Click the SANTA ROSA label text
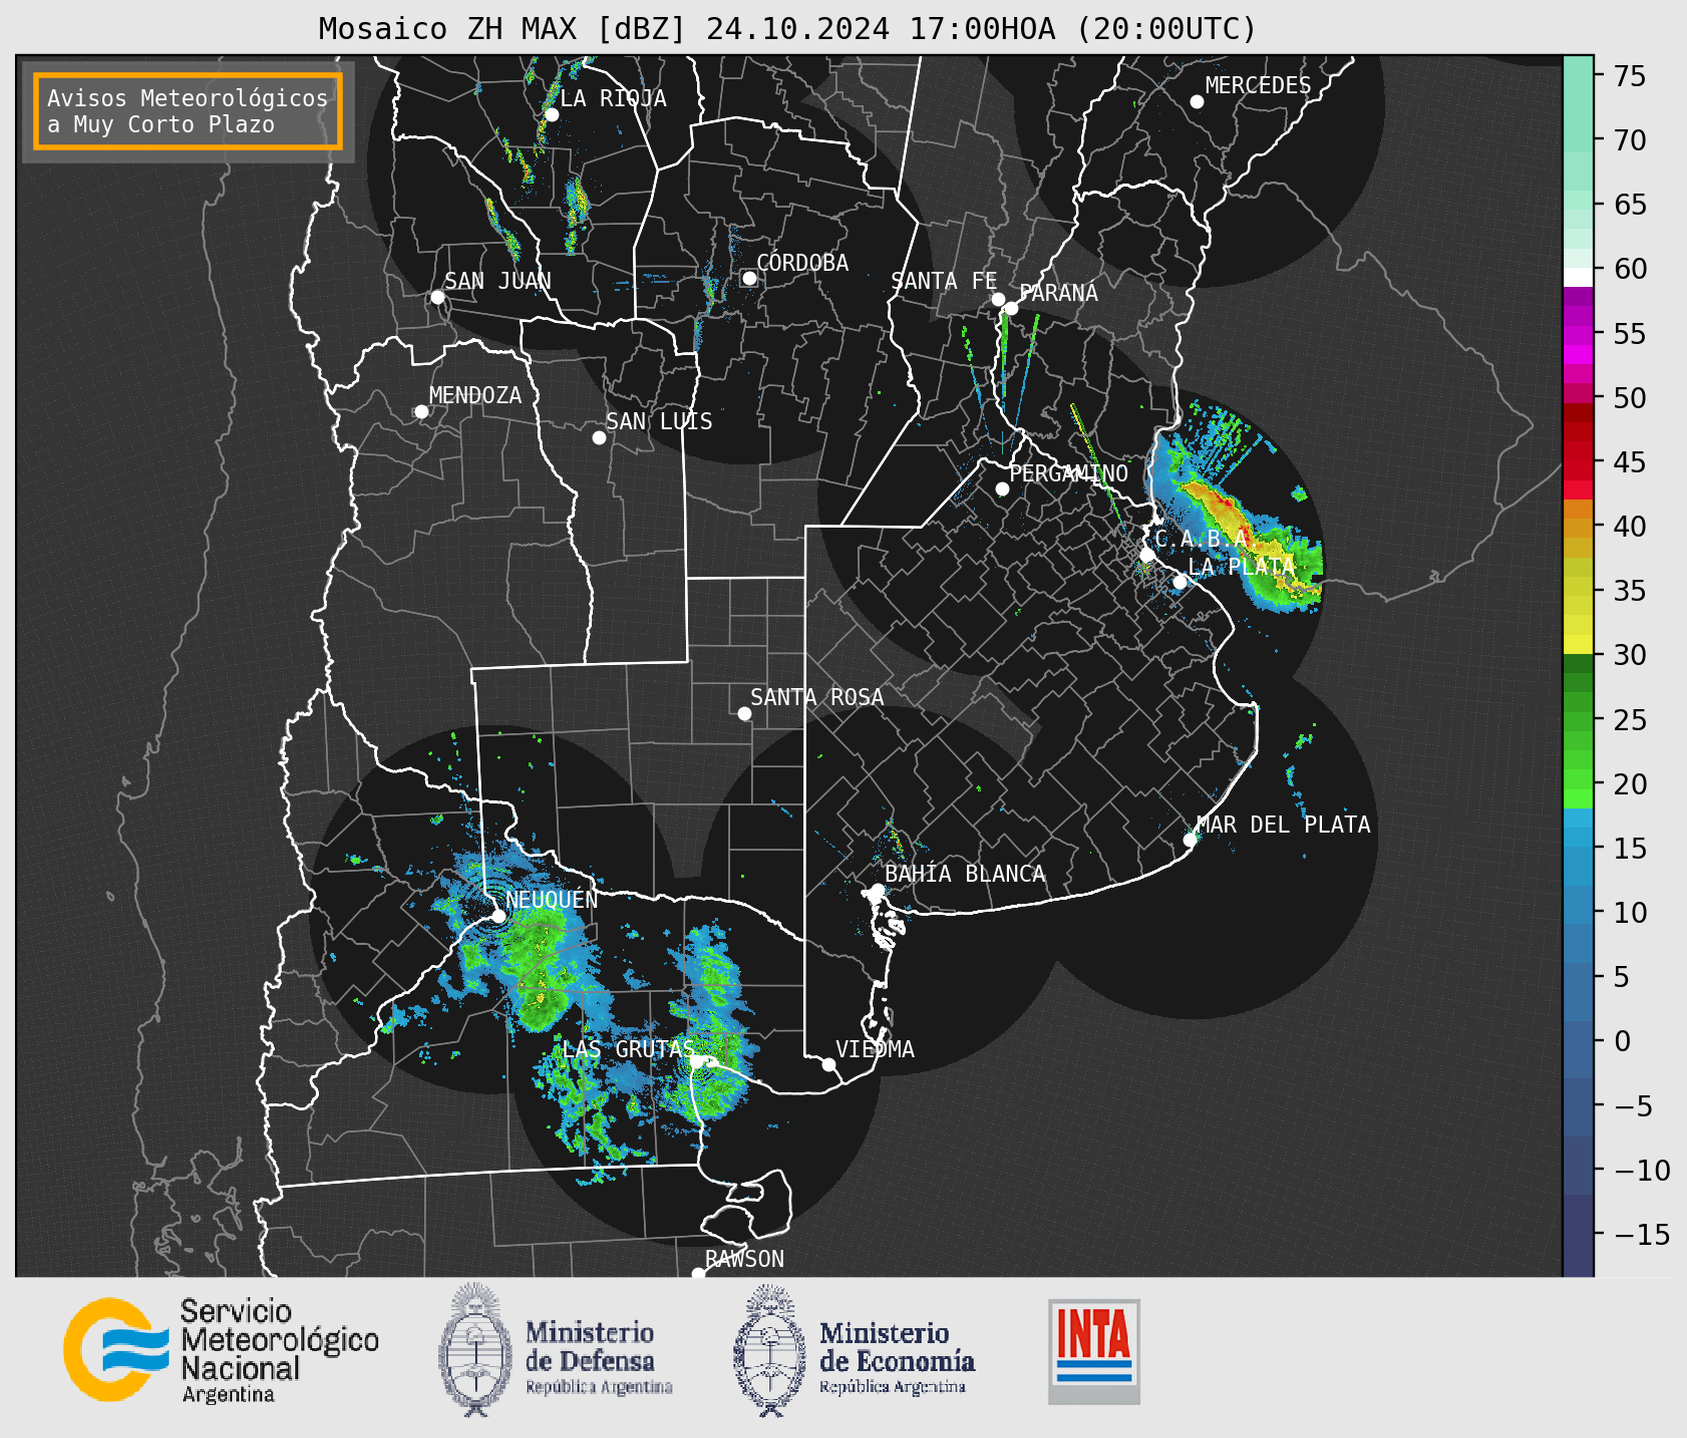The width and height of the screenshot is (1687, 1438). pos(817,697)
